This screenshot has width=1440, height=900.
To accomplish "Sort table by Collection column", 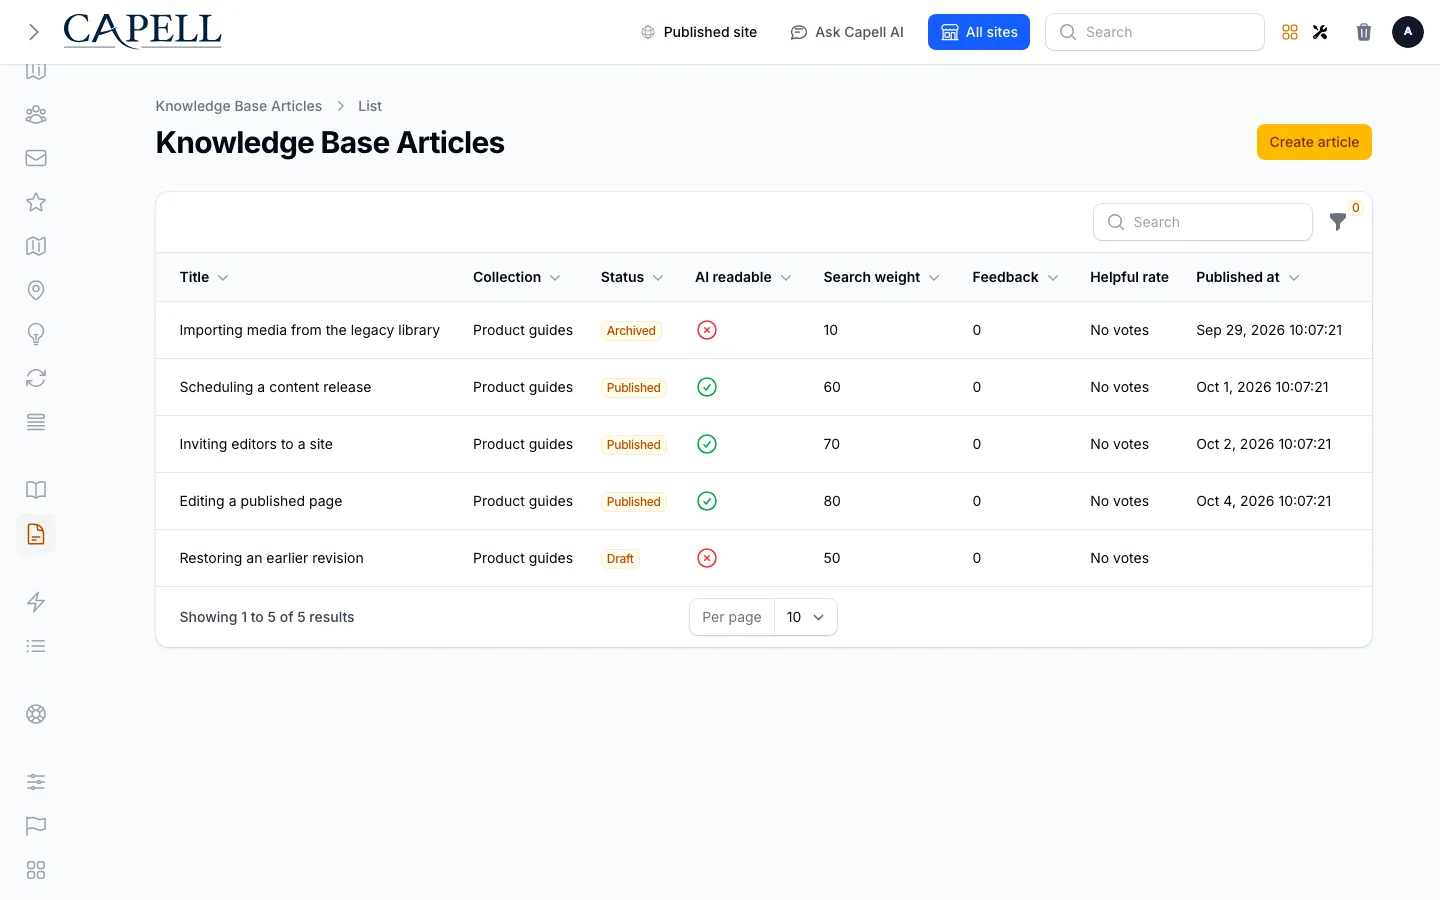I will [517, 277].
